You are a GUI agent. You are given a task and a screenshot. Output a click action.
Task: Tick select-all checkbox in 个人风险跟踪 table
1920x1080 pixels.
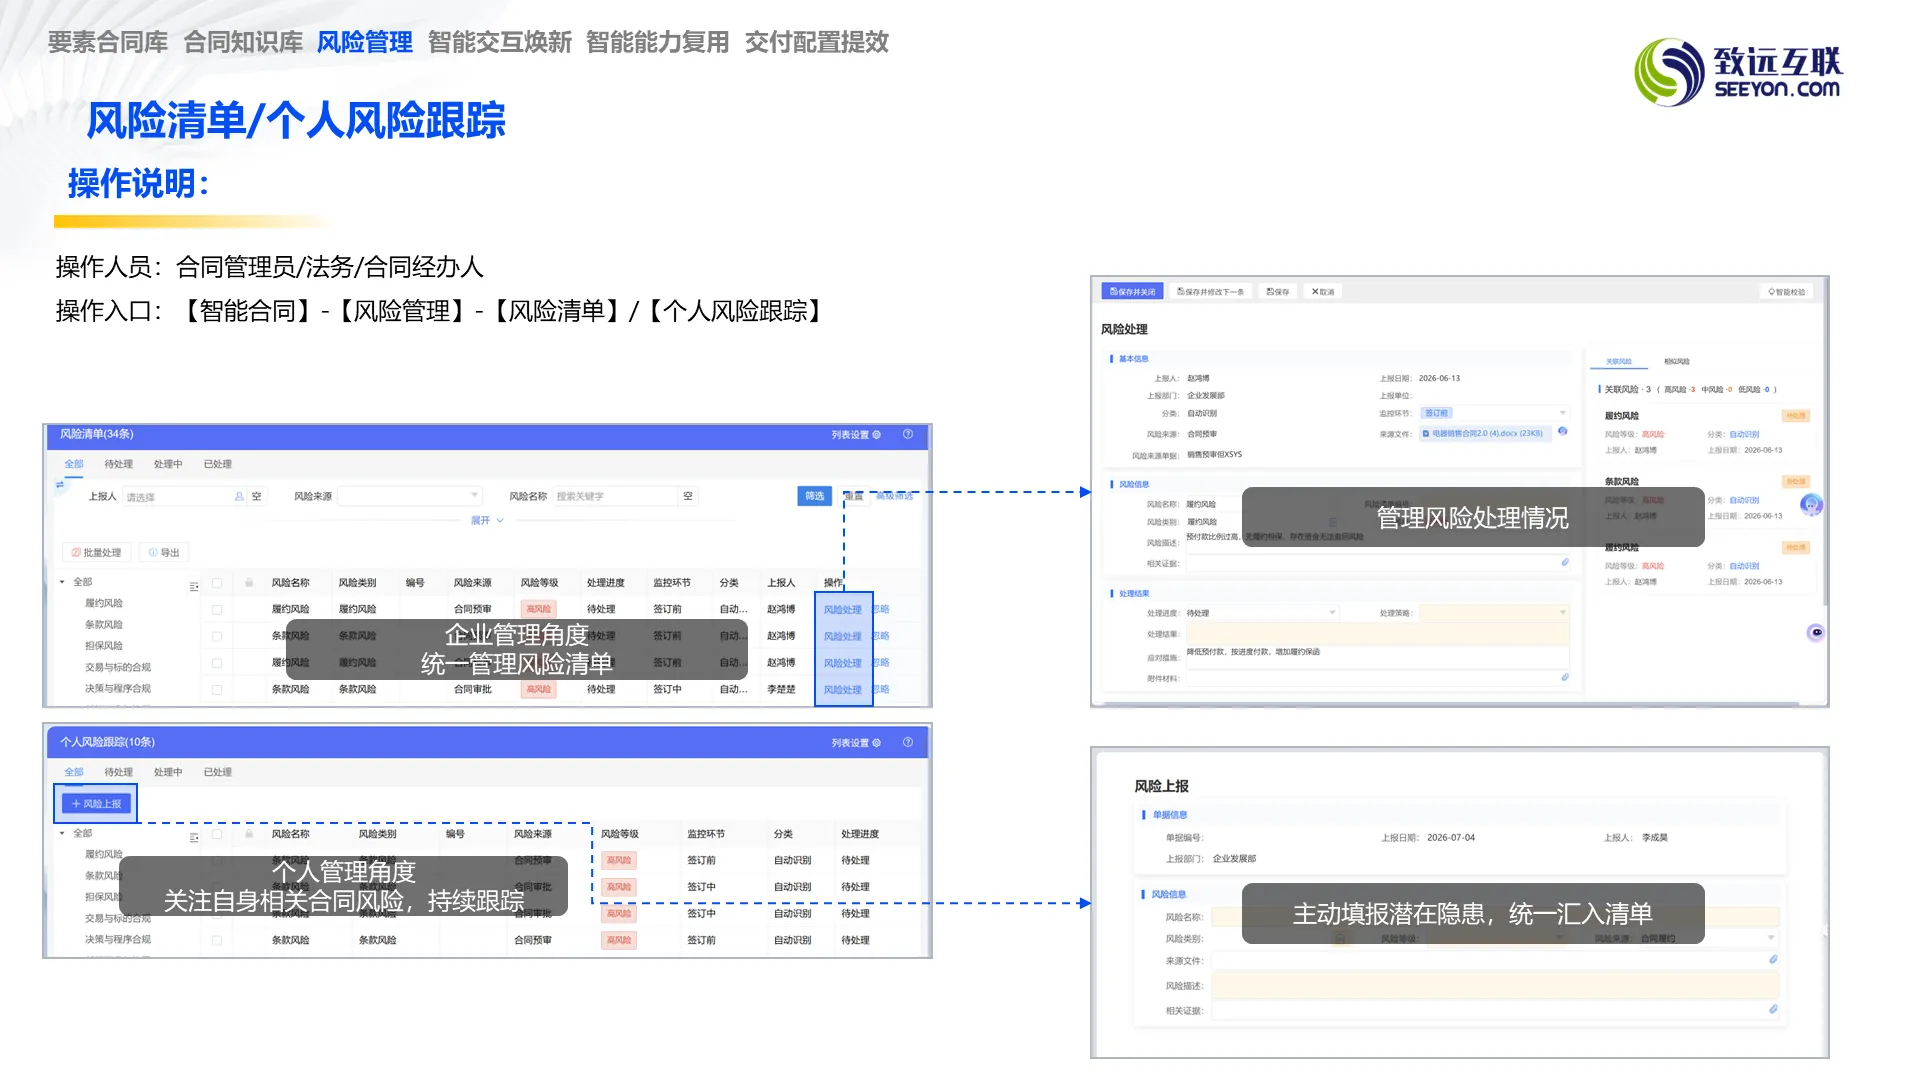point(216,834)
